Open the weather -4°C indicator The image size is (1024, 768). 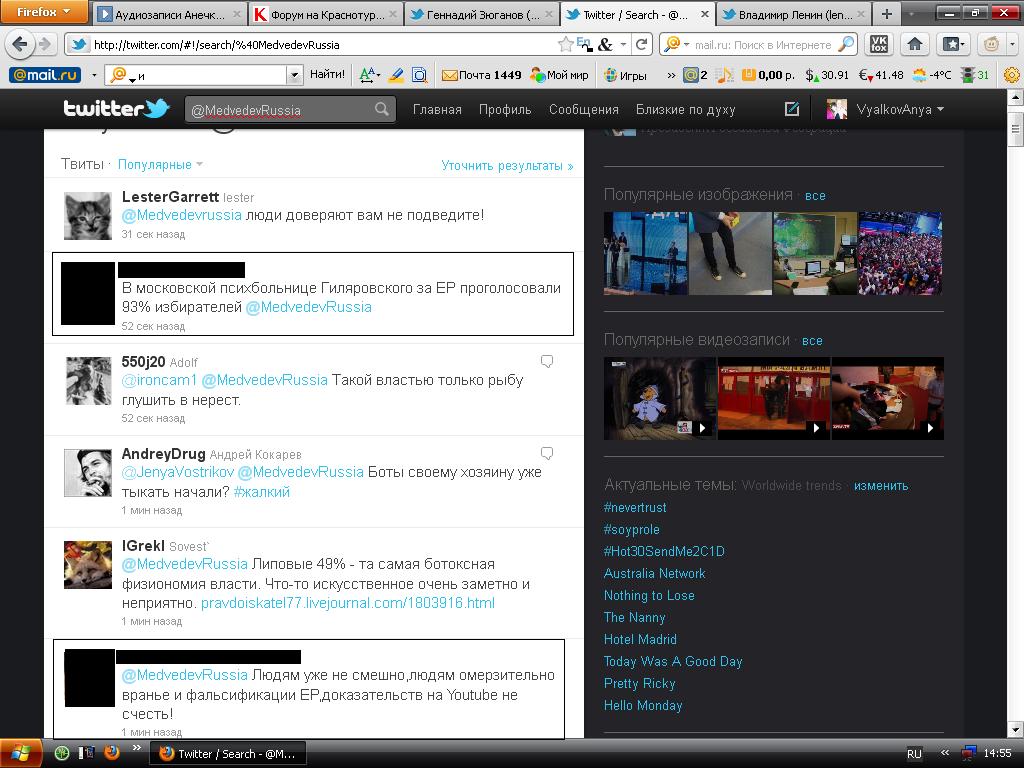click(932, 75)
